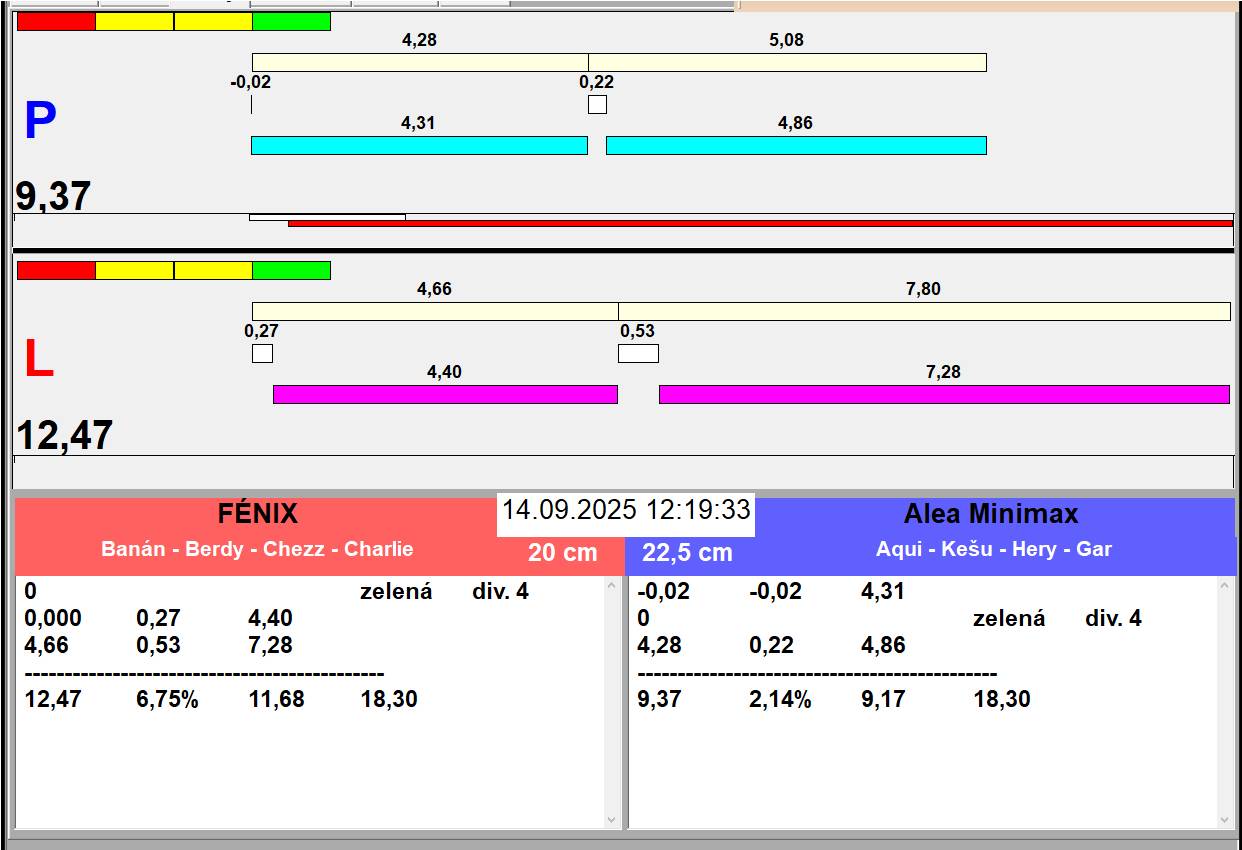Select the FÉNIX team header
Image resolution: width=1242 pixels, height=850 pixels.
258,514
